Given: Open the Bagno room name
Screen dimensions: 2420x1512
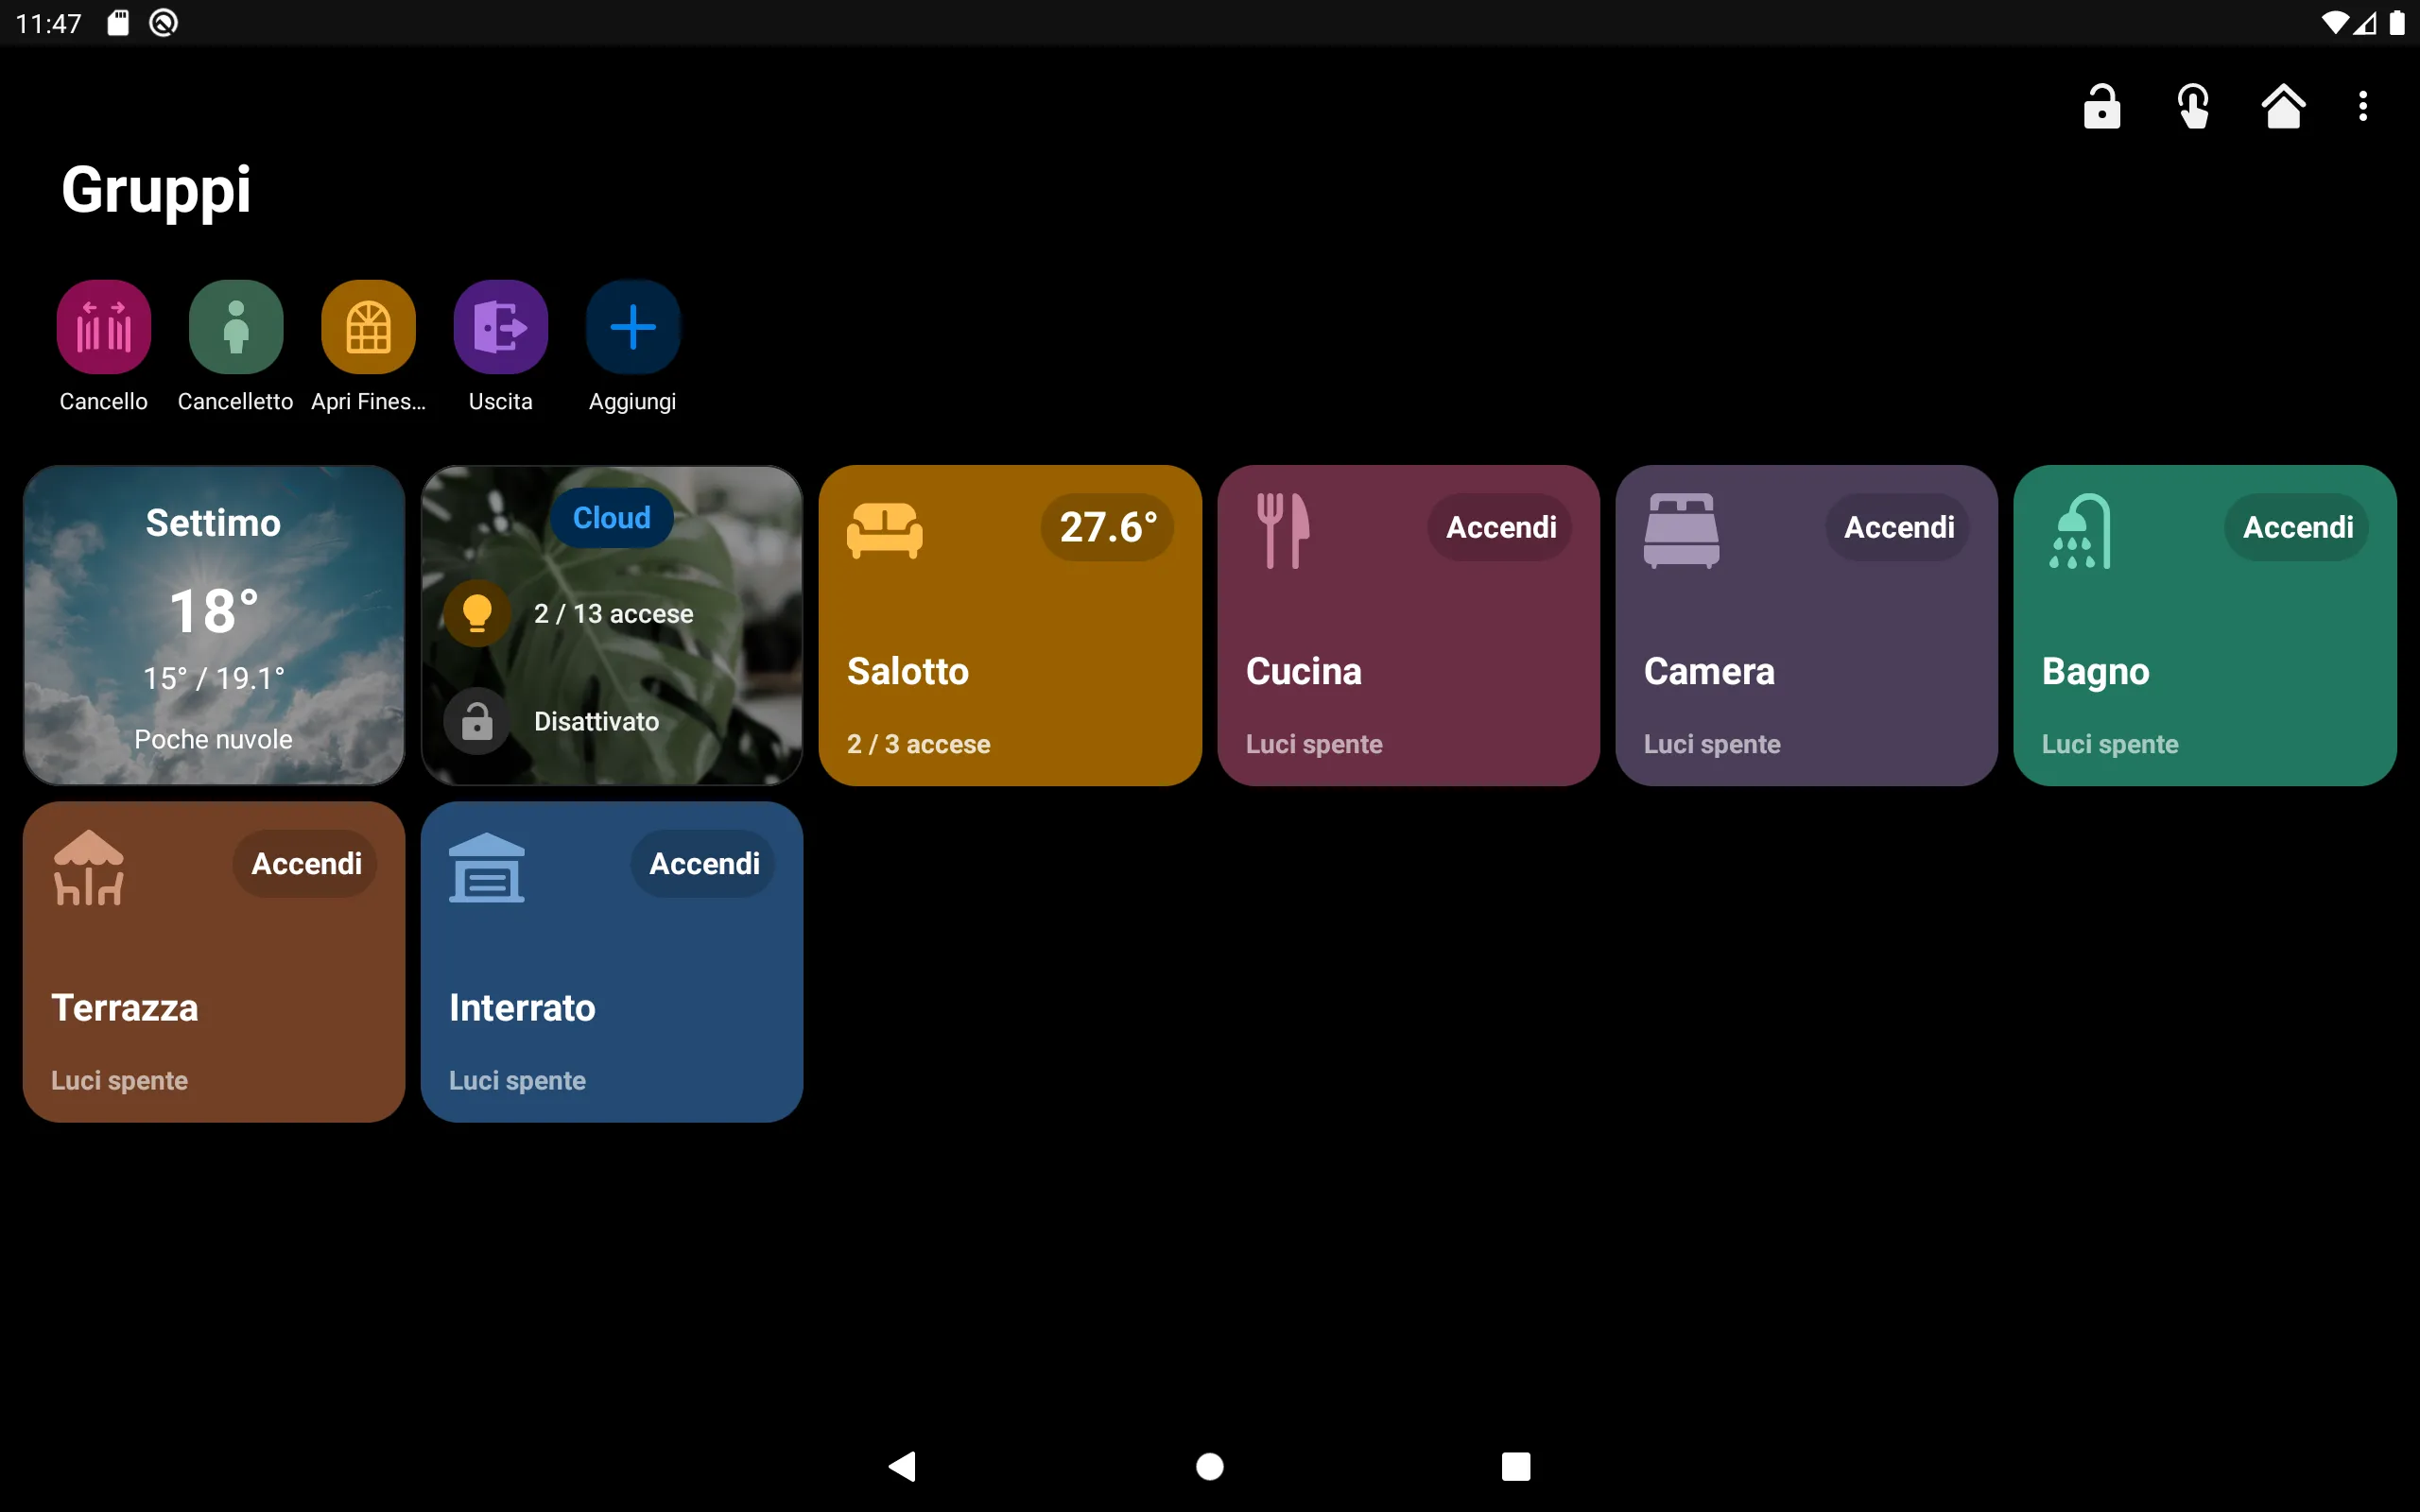Looking at the screenshot, I should tap(2095, 673).
